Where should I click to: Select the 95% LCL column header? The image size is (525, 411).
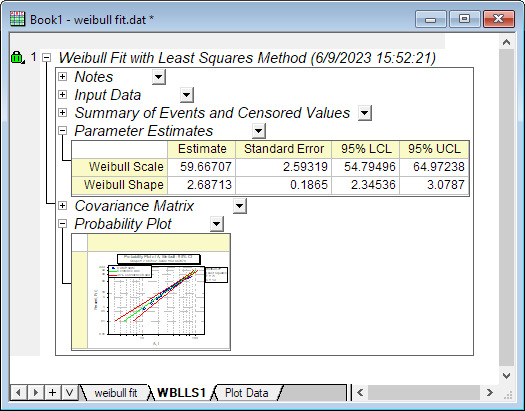point(366,149)
